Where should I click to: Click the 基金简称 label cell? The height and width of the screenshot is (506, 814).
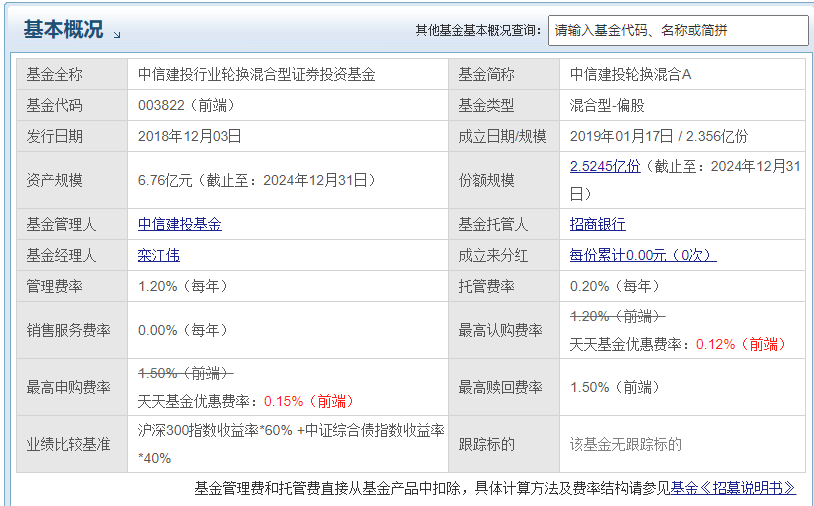coord(504,74)
